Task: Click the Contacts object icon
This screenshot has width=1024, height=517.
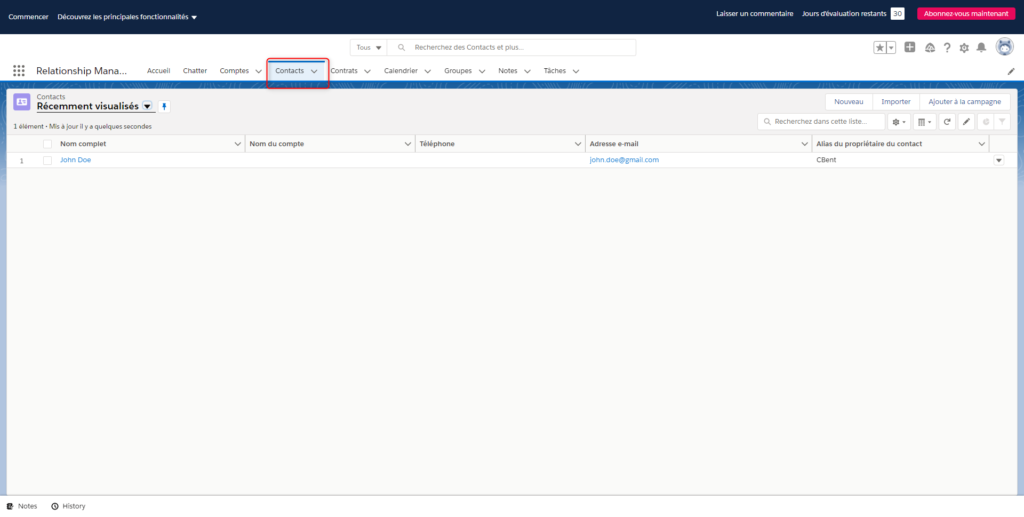Action: tap(22, 102)
